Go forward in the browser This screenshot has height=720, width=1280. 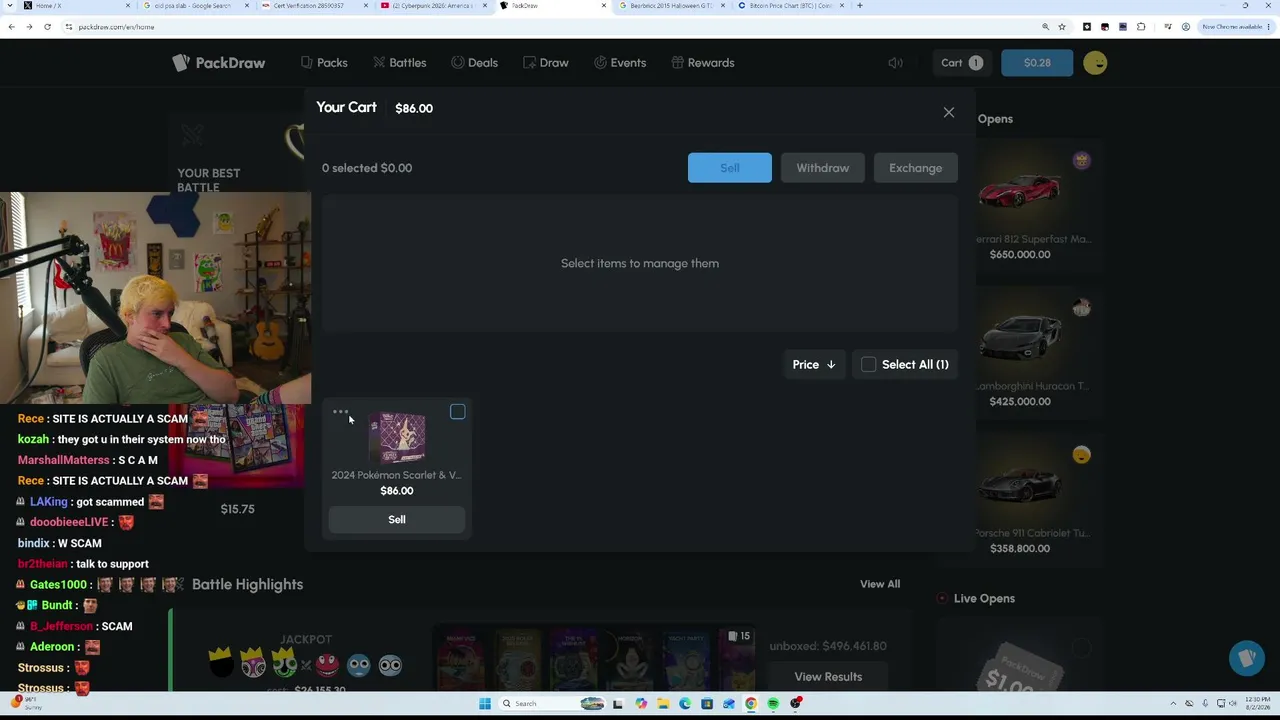tap(29, 27)
